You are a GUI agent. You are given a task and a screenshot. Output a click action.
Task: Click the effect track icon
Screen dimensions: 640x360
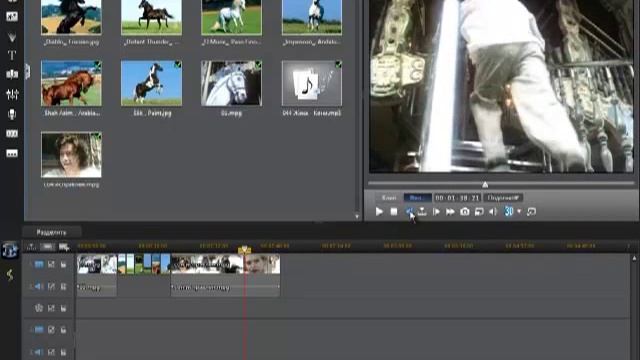click(39, 308)
